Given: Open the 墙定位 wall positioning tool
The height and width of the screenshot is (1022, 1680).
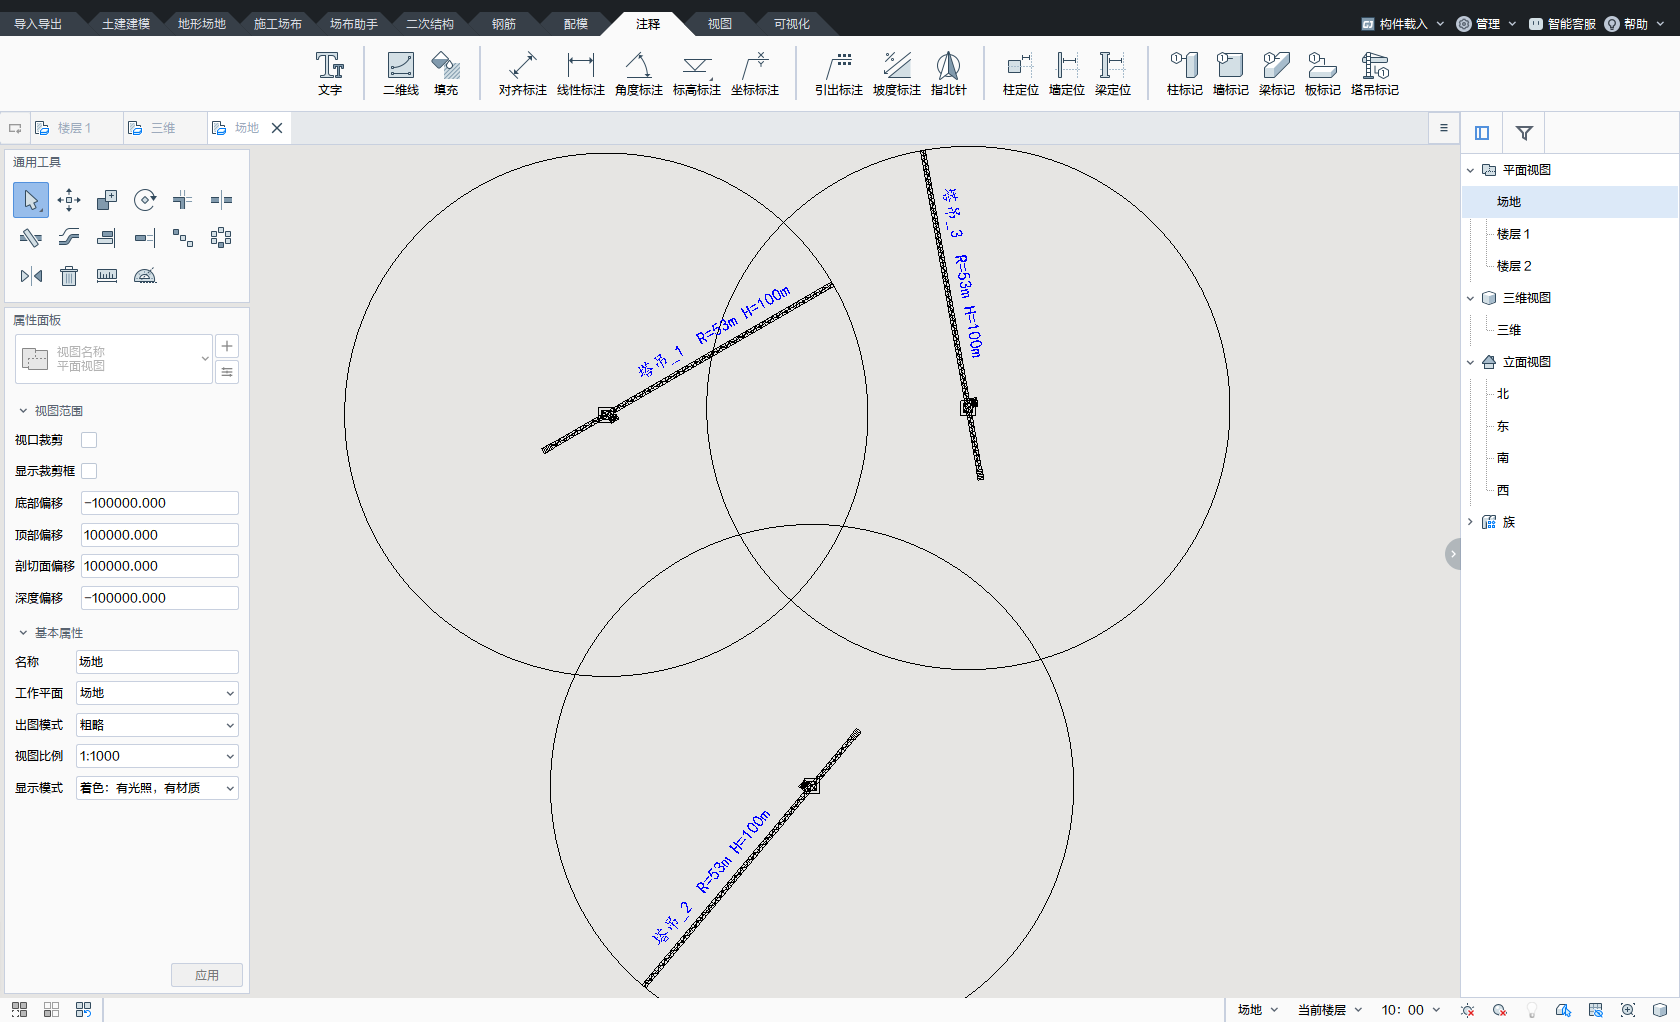Looking at the screenshot, I should (1066, 73).
